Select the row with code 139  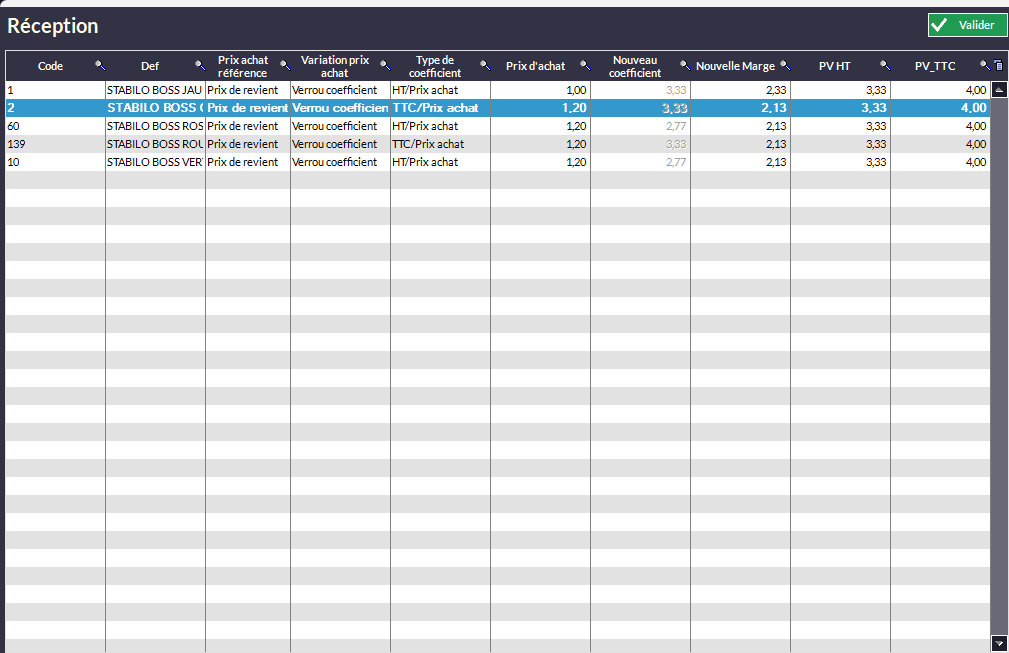click(55, 144)
